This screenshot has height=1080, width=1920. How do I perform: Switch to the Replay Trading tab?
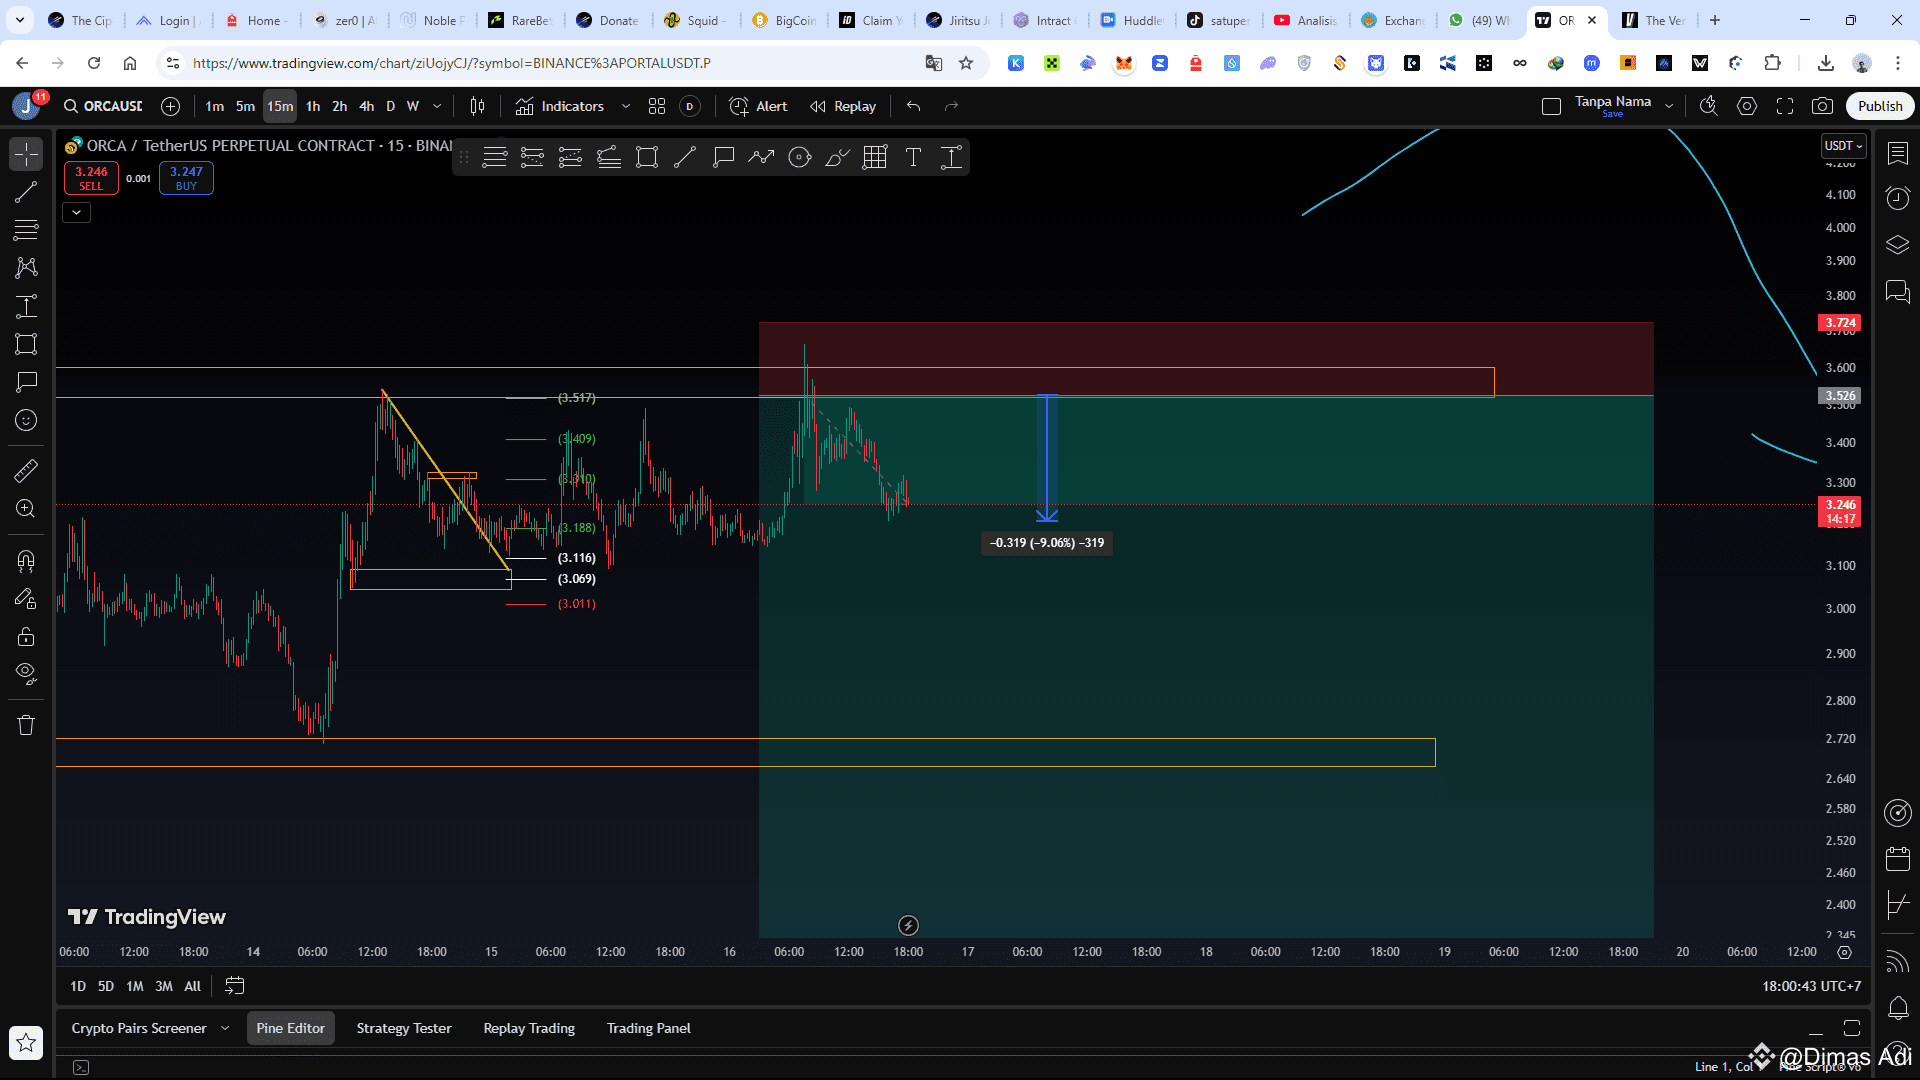click(529, 1028)
